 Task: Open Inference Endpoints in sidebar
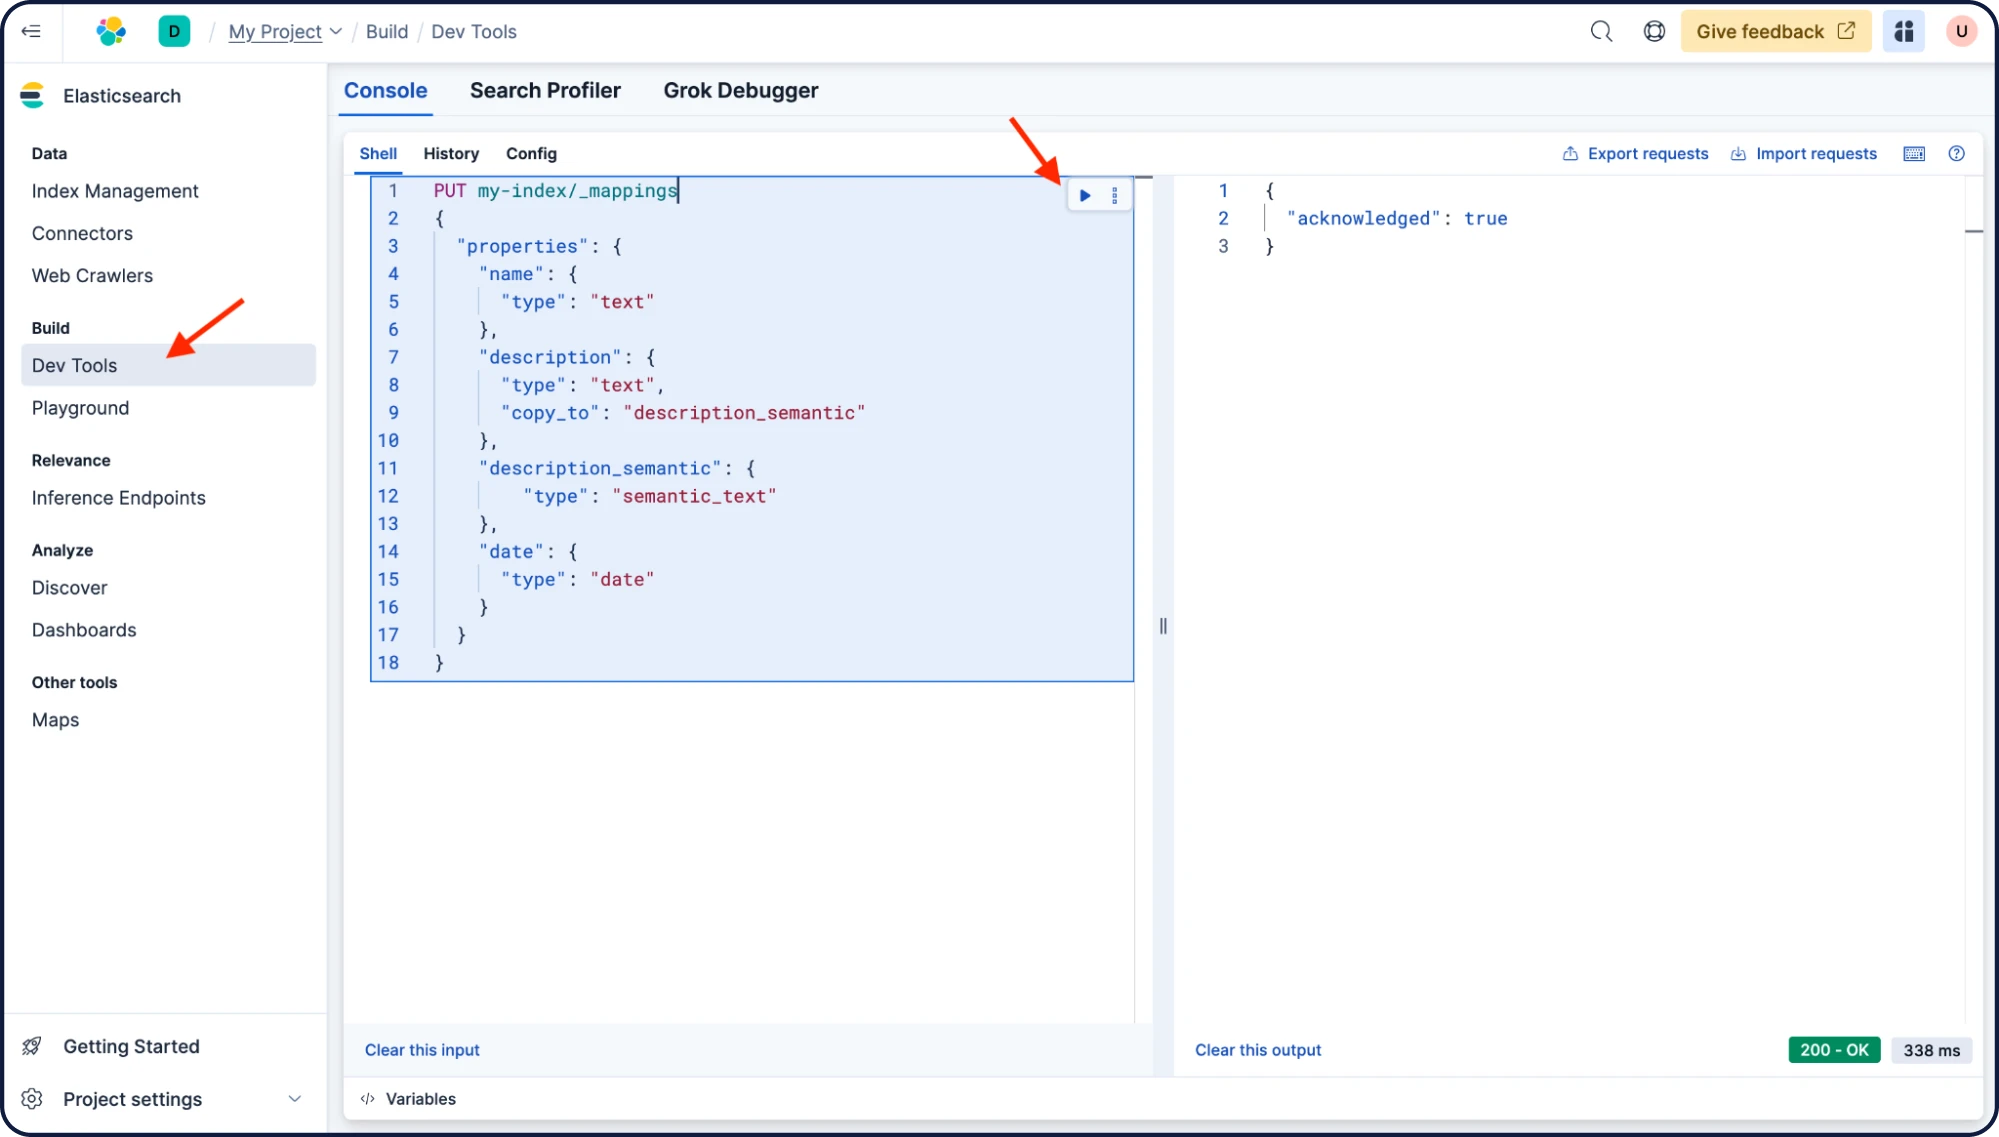(x=118, y=498)
